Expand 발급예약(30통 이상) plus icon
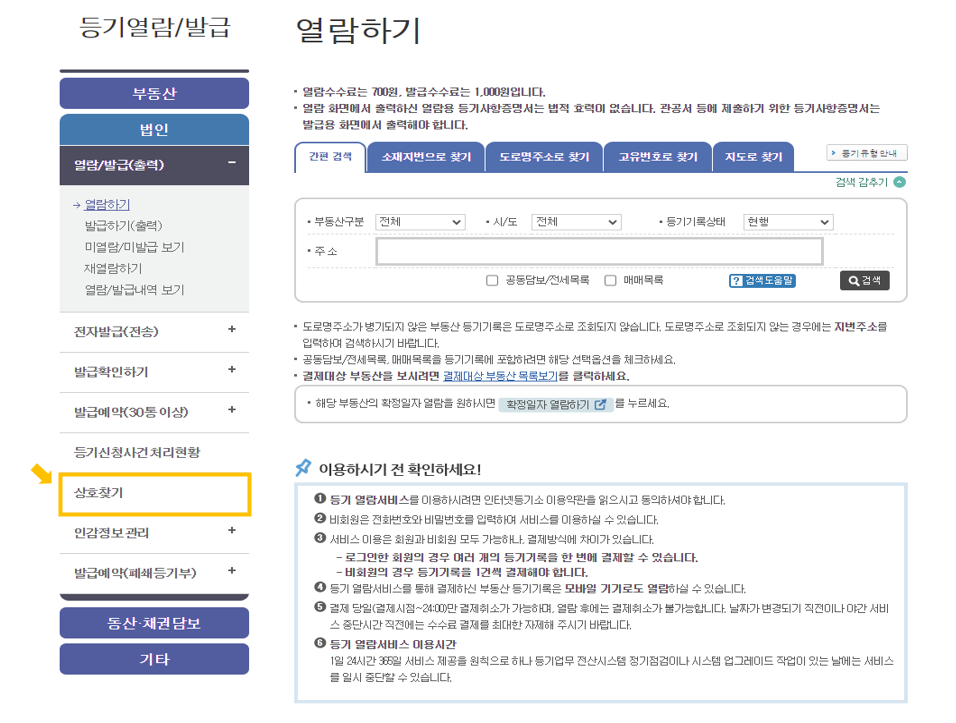 pos(232,410)
